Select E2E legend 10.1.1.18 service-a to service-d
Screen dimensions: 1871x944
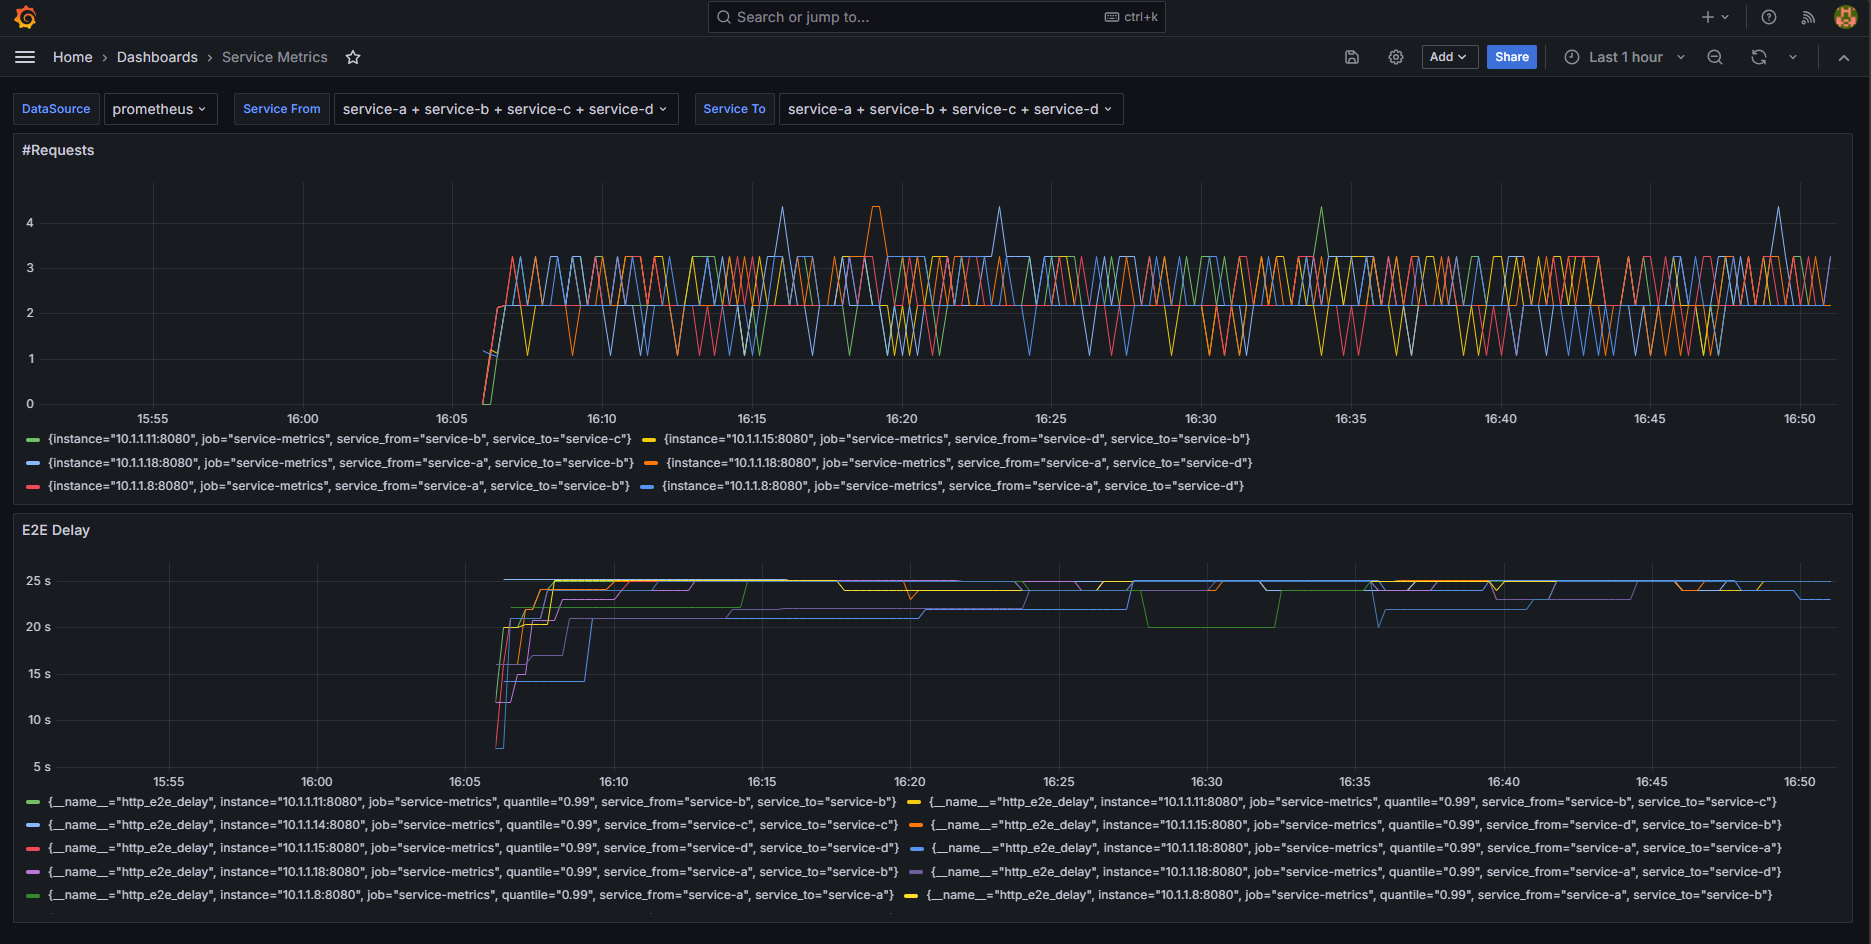[x=1356, y=872]
